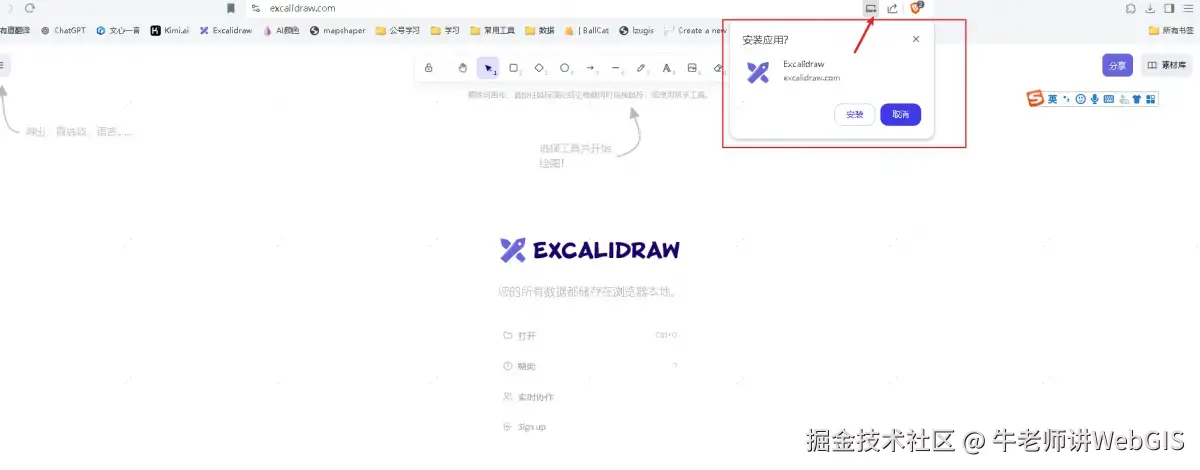
Task: Click the Sogou S logo icon
Action: click(1035, 98)
